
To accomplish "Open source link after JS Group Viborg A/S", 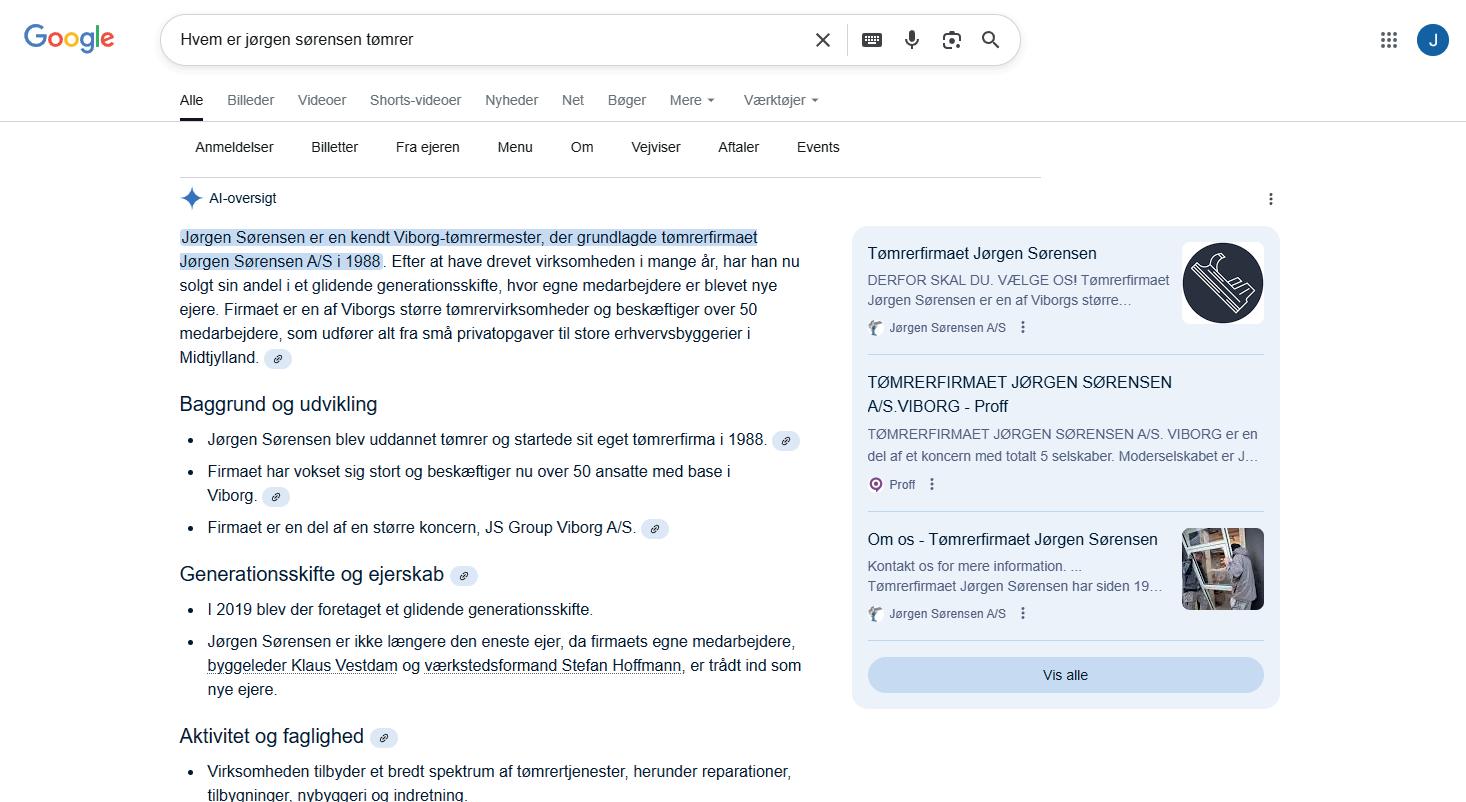I will point(655,529).
